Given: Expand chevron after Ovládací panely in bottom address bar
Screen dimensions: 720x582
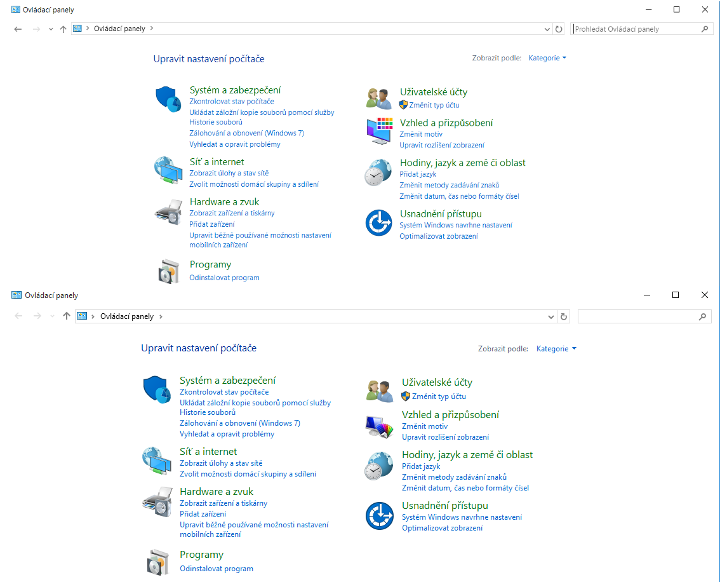Looking at the screenshot, I should click(x=161, y=316).
